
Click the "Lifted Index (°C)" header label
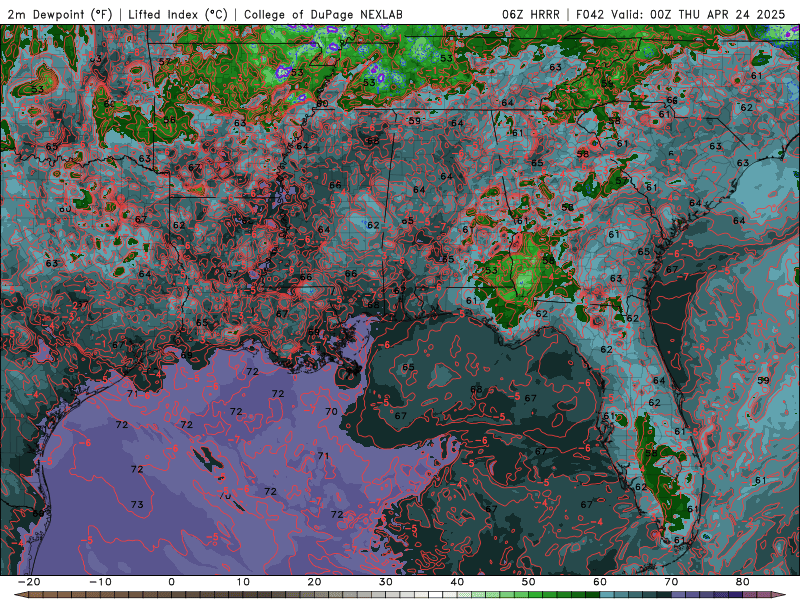click(x=178, y=14)
